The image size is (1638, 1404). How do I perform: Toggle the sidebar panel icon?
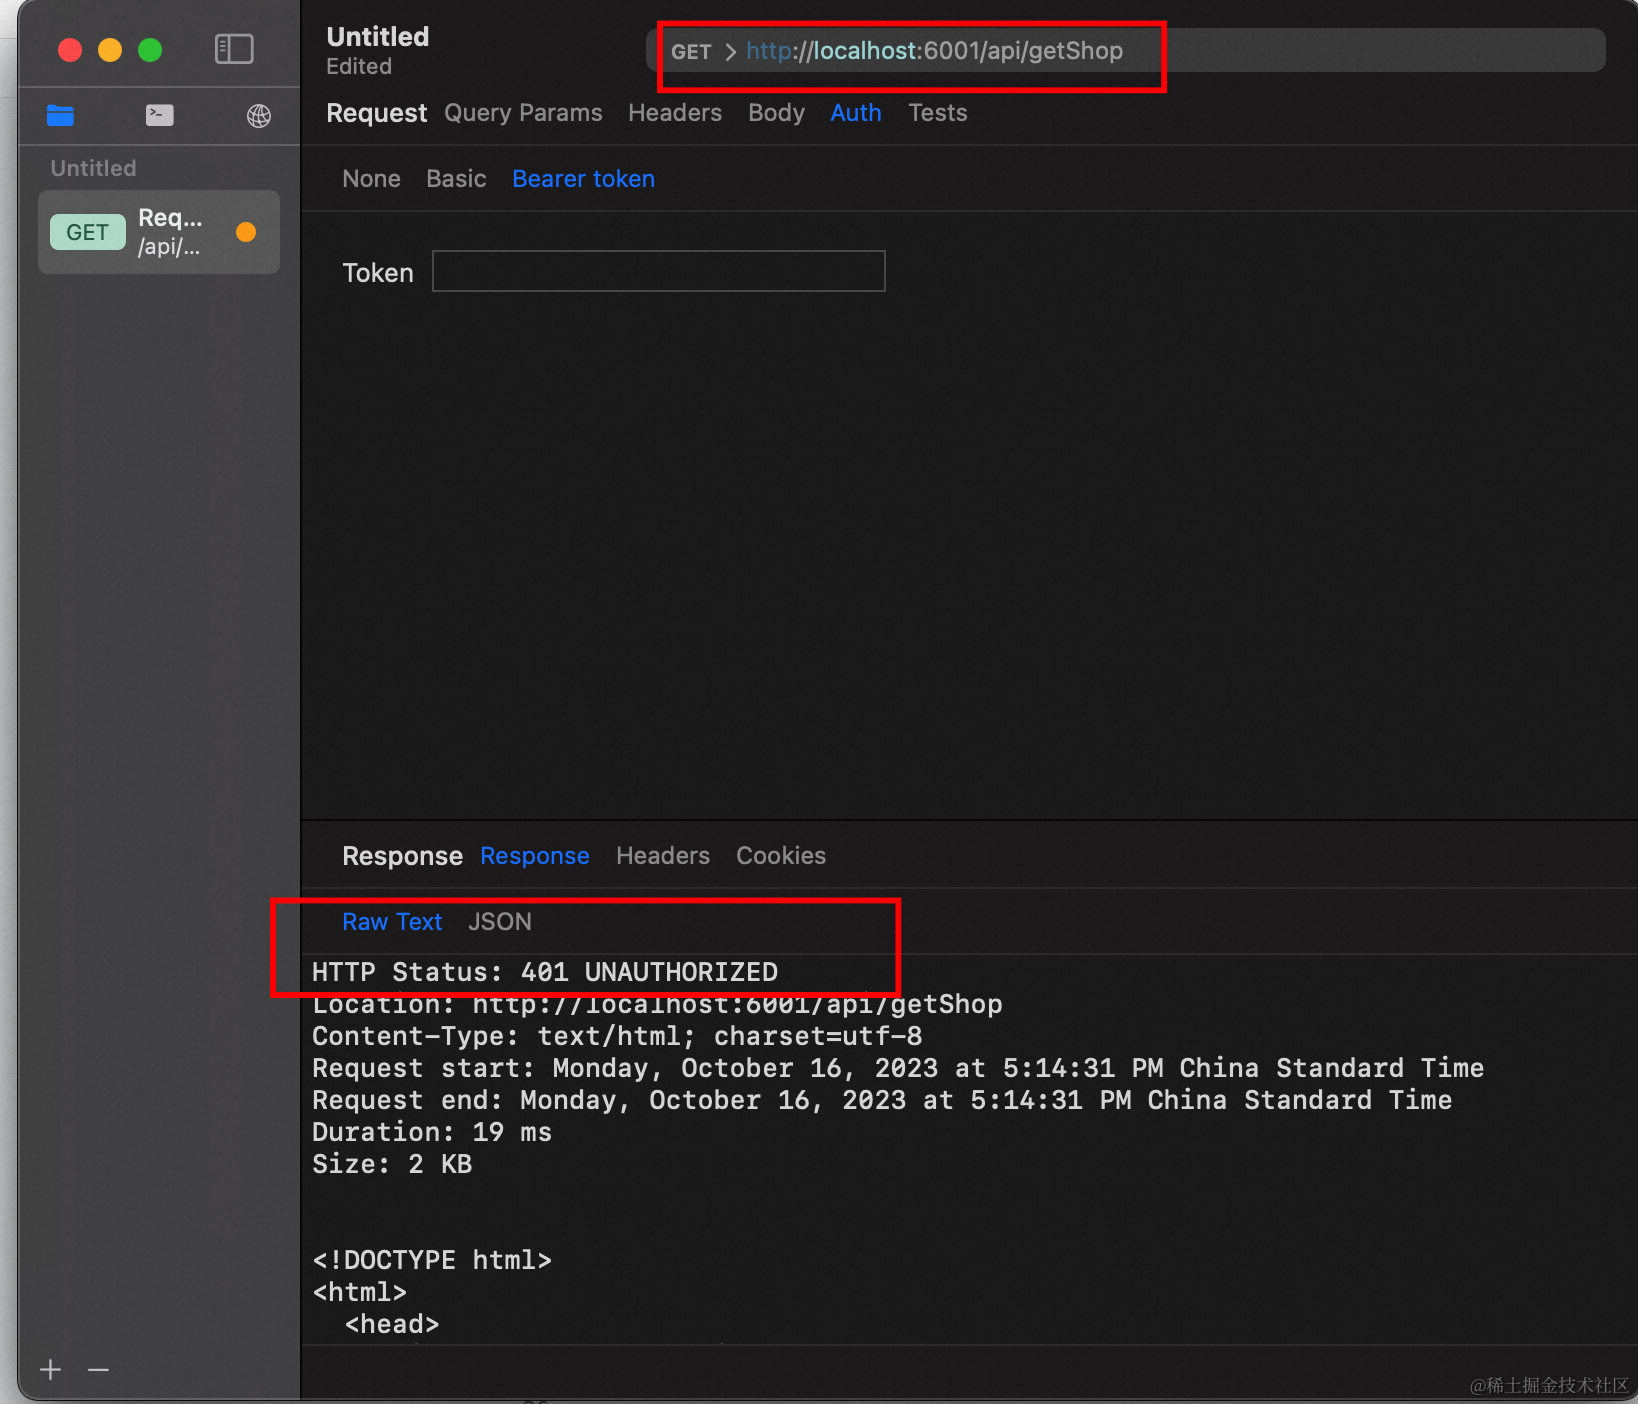point(234,49)
